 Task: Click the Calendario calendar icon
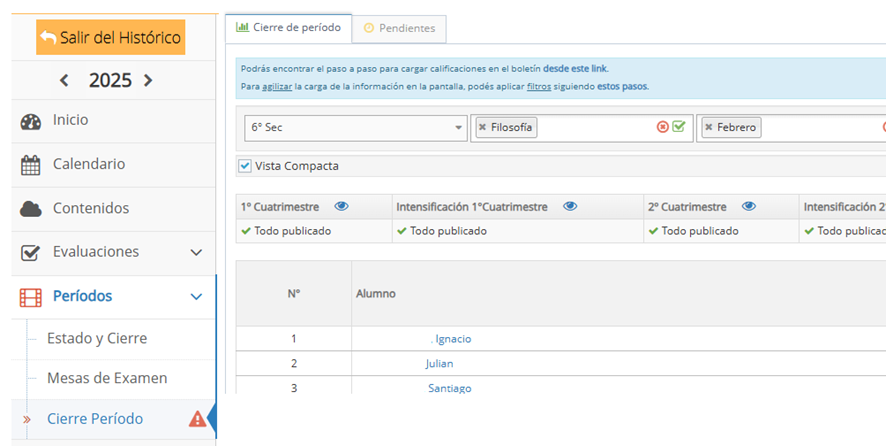[31, 165]
